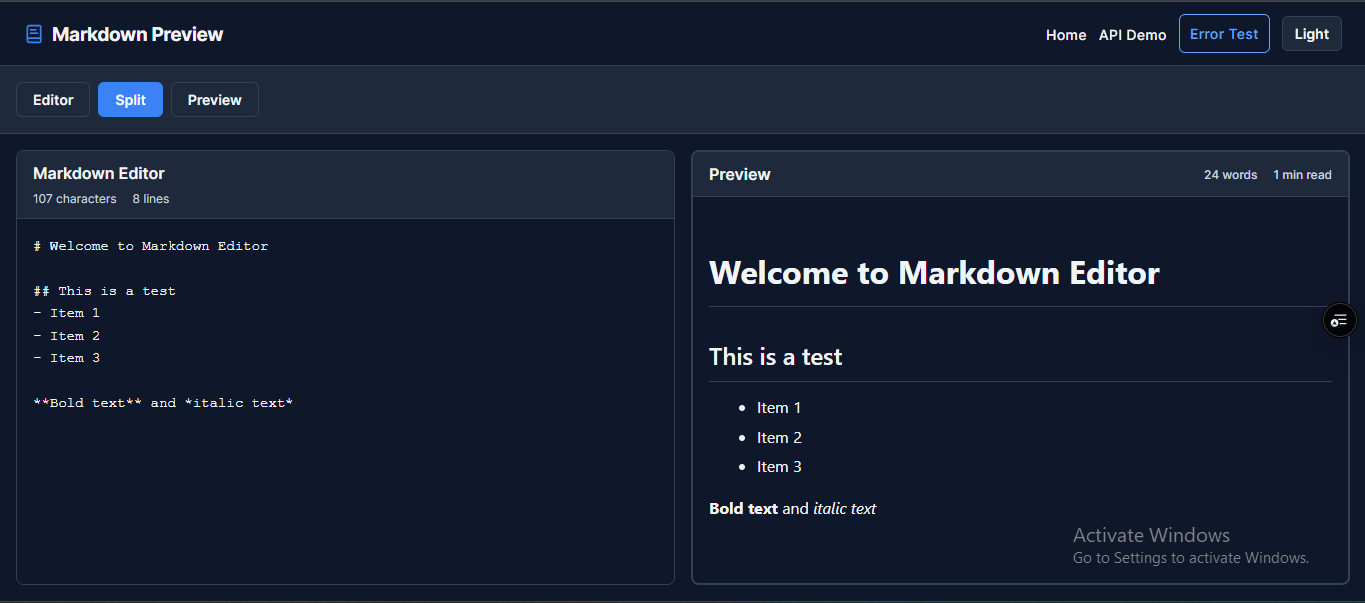Click inside the markdown editor text area
Screen dimensions: 1365x603
(x=345, y=400)
